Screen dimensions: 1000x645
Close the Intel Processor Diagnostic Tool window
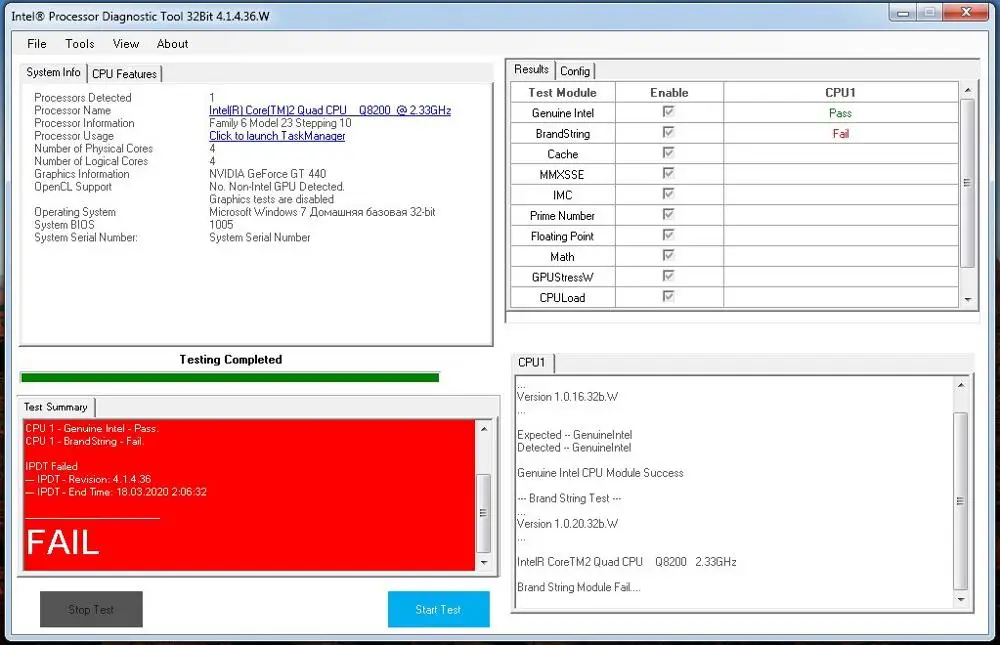pos(965,12)
